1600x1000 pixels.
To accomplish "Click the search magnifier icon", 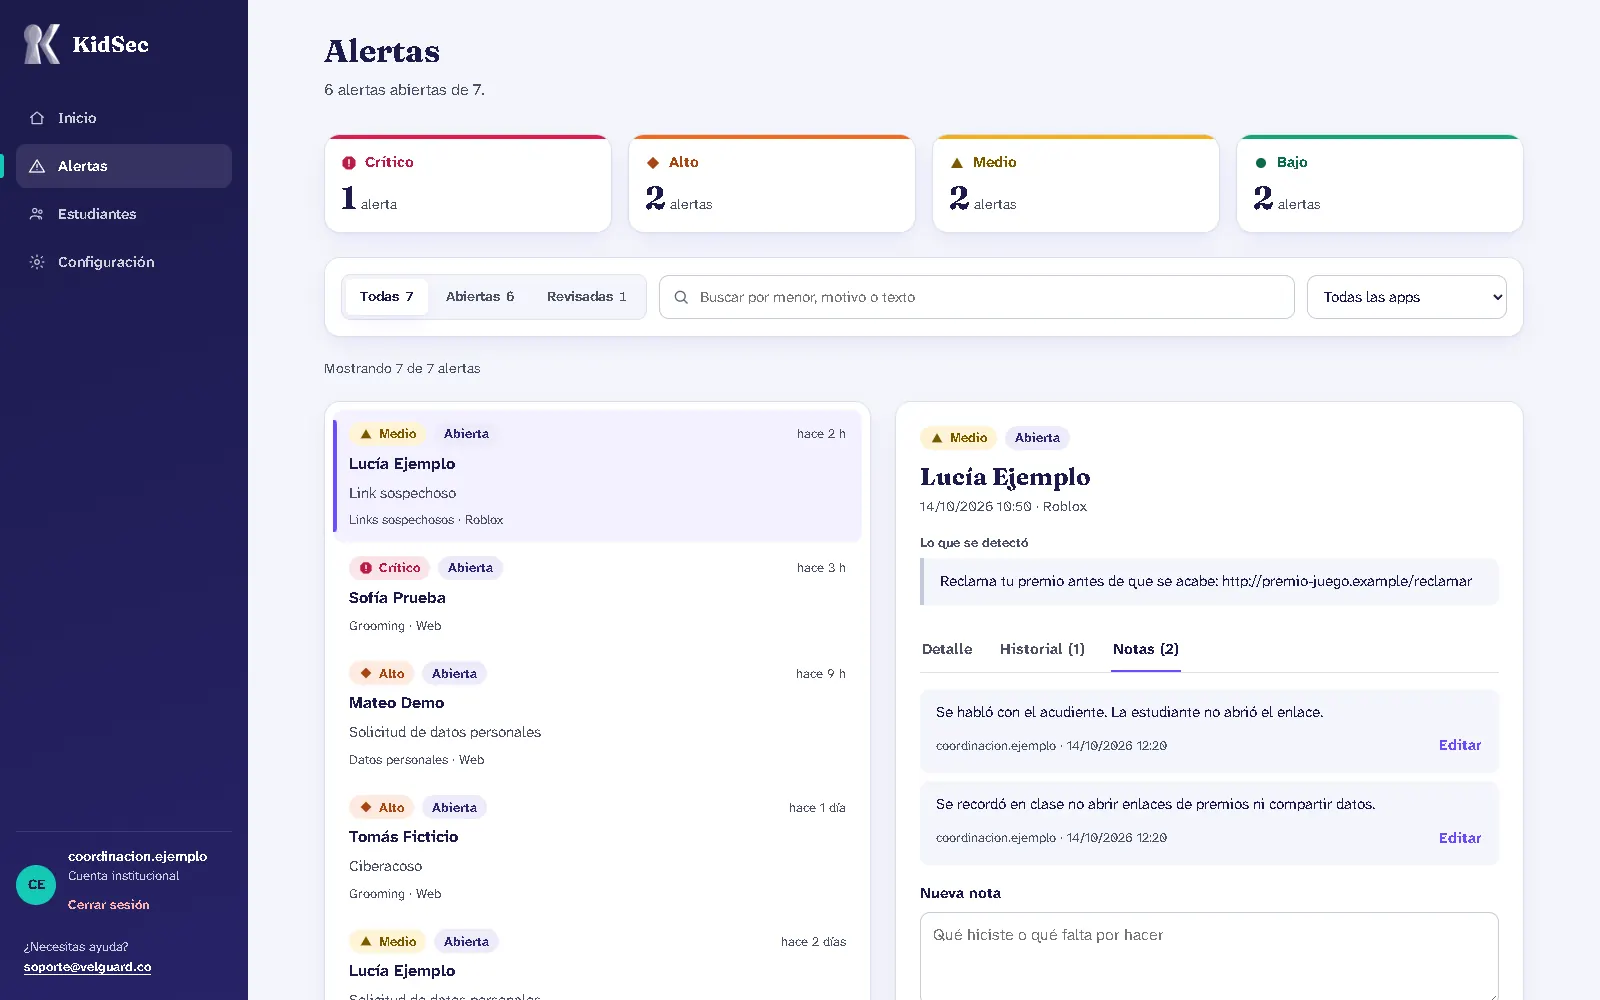I will 681,297.
